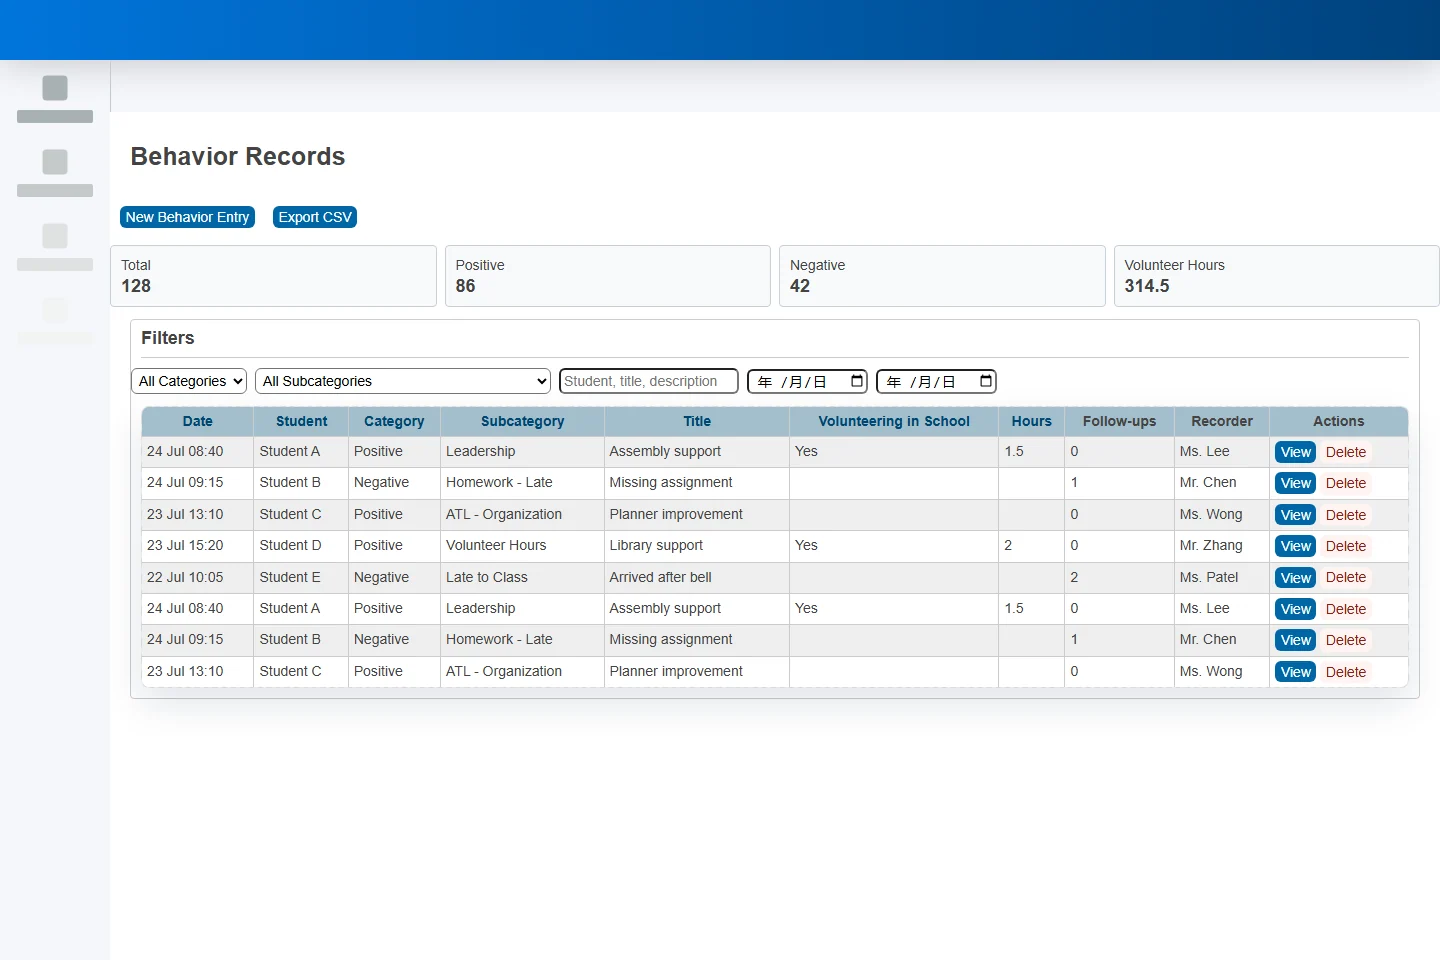1440x960 pixels.
Task: Click the Filters section heading
Action: point(168,338)
